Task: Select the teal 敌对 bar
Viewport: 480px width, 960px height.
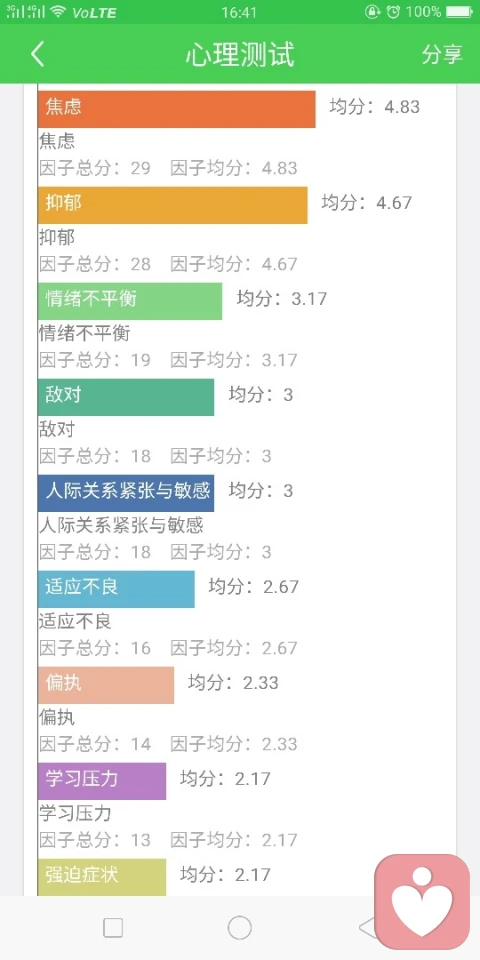Action: pos(126,397)
